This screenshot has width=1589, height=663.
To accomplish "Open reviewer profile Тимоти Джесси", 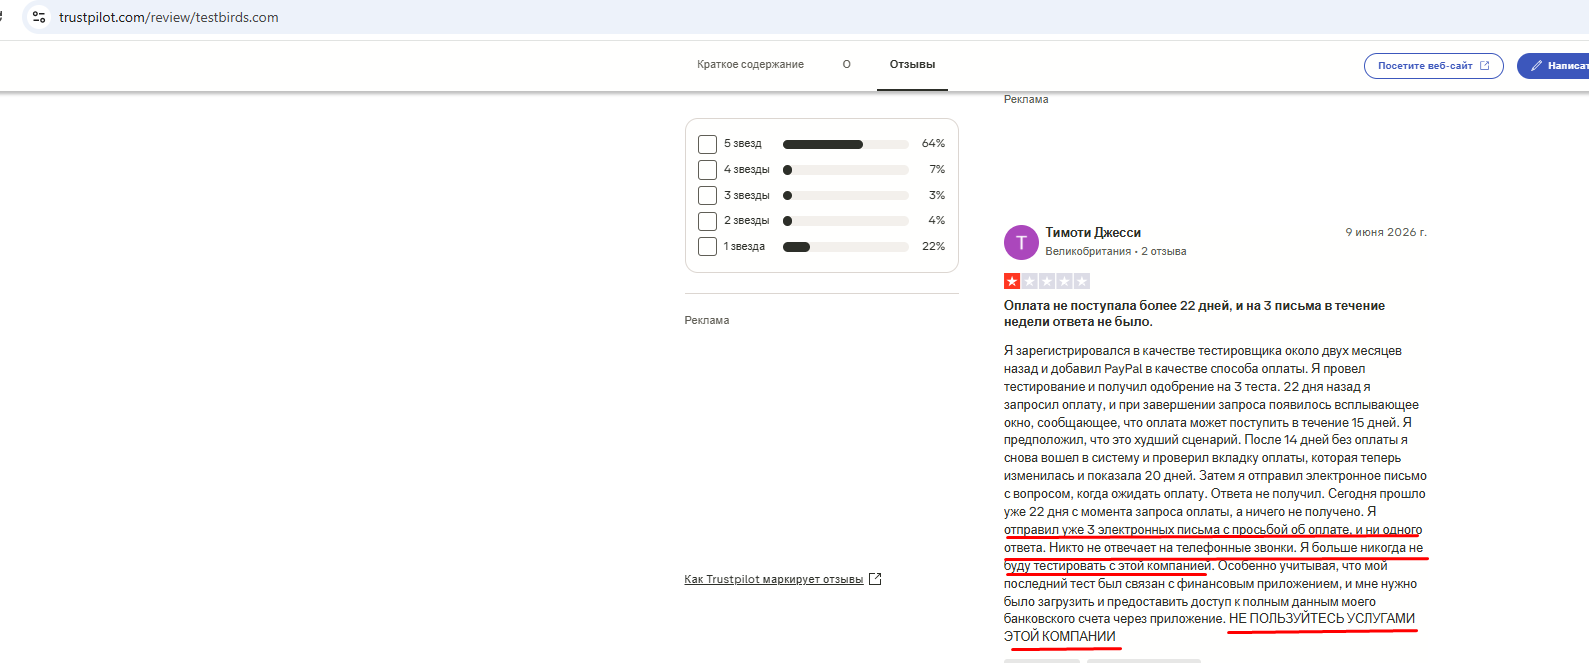I will pyautogui.click(x=1093, y=232).
